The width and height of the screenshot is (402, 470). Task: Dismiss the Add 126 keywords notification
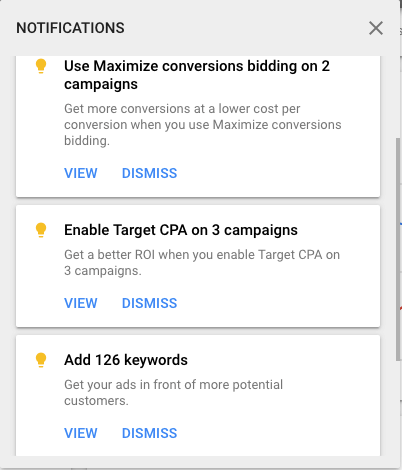[x=149, y=433]
